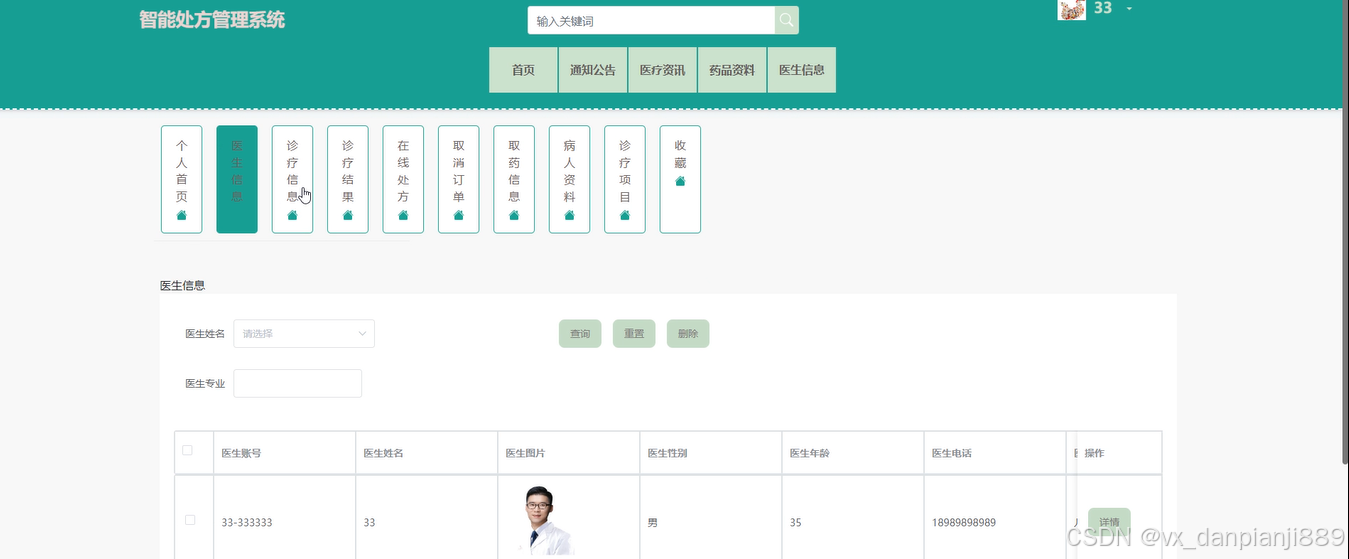Switch to the 诊疗结果 tab
The image size is (1349, 559).
348,179
